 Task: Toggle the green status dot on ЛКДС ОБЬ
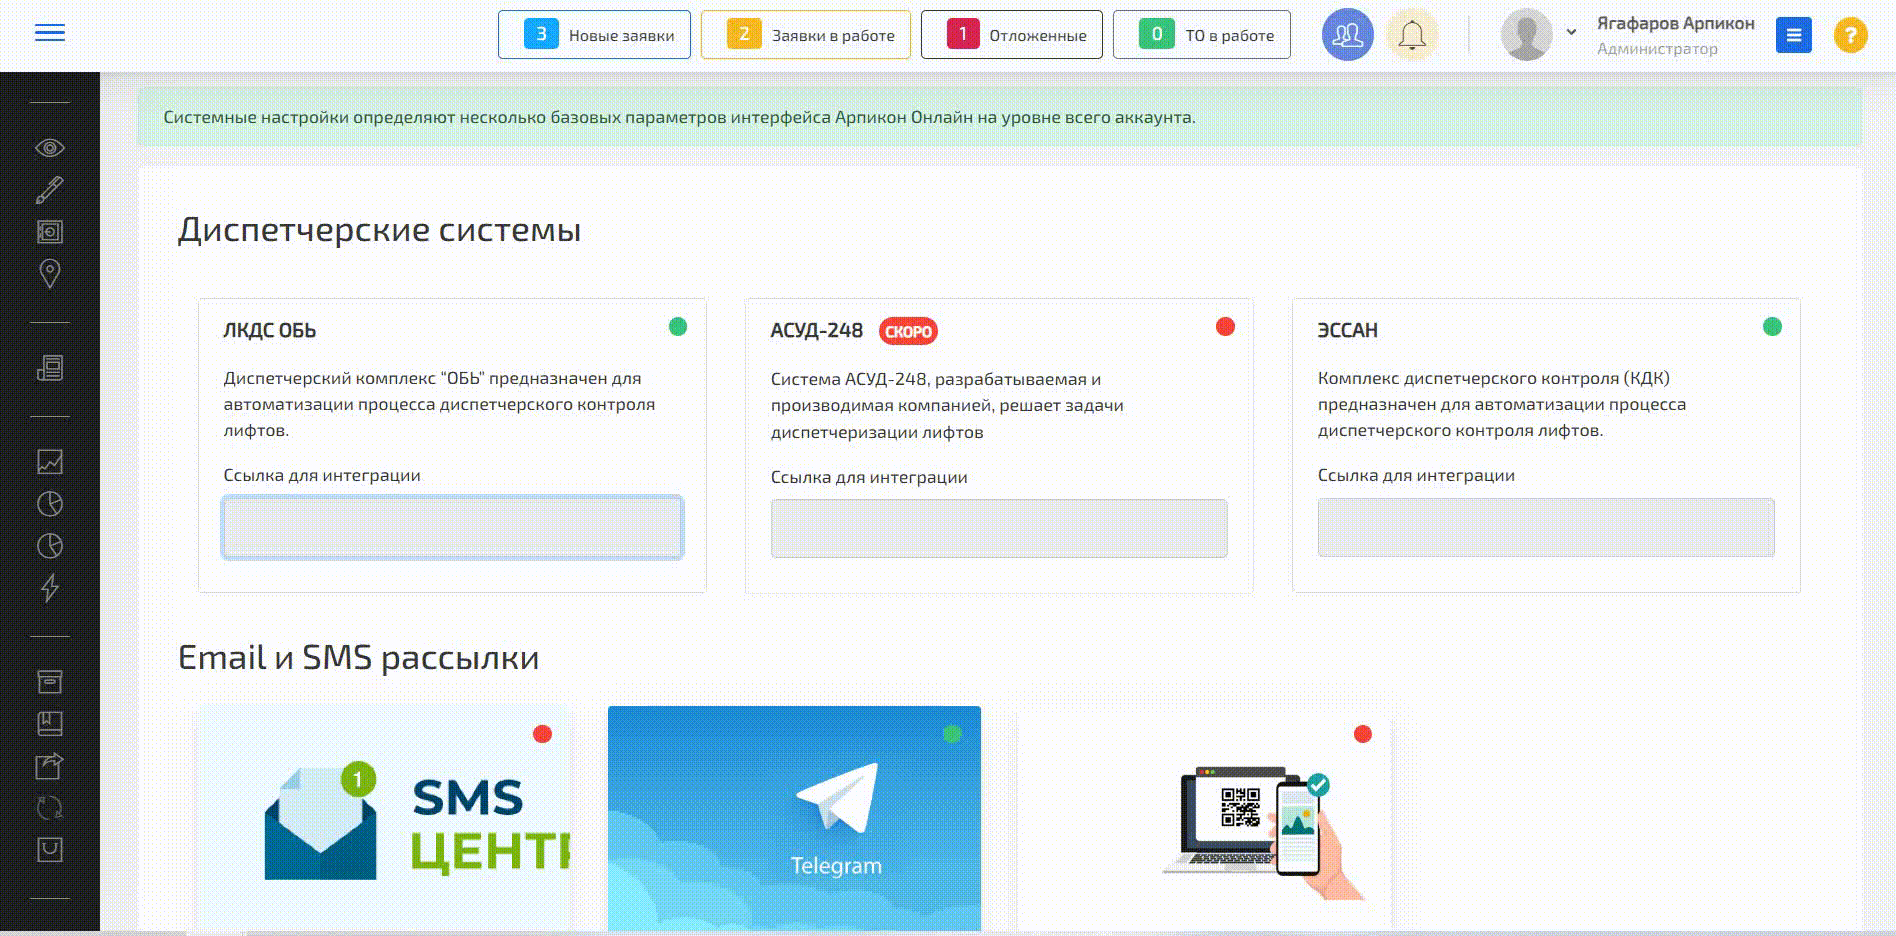click(x=678, y=327)
